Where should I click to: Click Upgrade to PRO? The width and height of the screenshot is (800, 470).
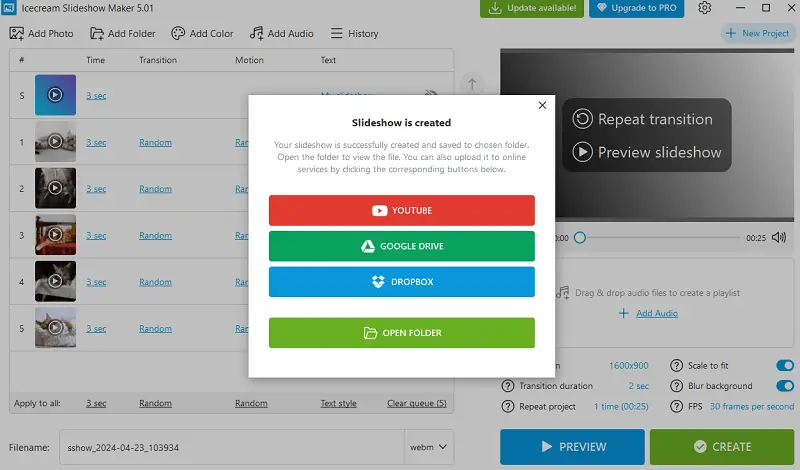click(x=636, y=8)
